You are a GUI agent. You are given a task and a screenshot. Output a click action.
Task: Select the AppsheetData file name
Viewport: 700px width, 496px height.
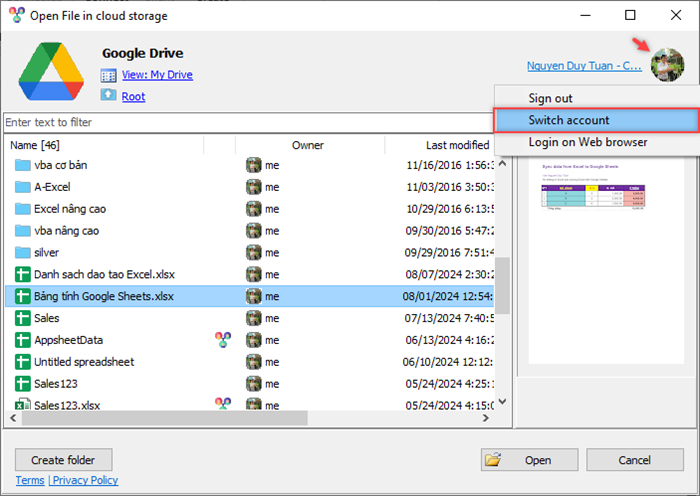[x=69, y=340]
